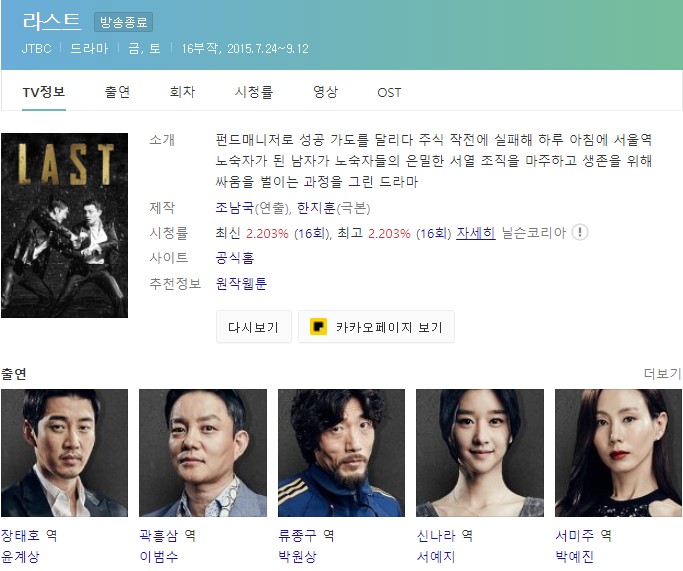683x571 pixels.
Task: Click 자세히 ratings detail link
Action: coord(476,233)
